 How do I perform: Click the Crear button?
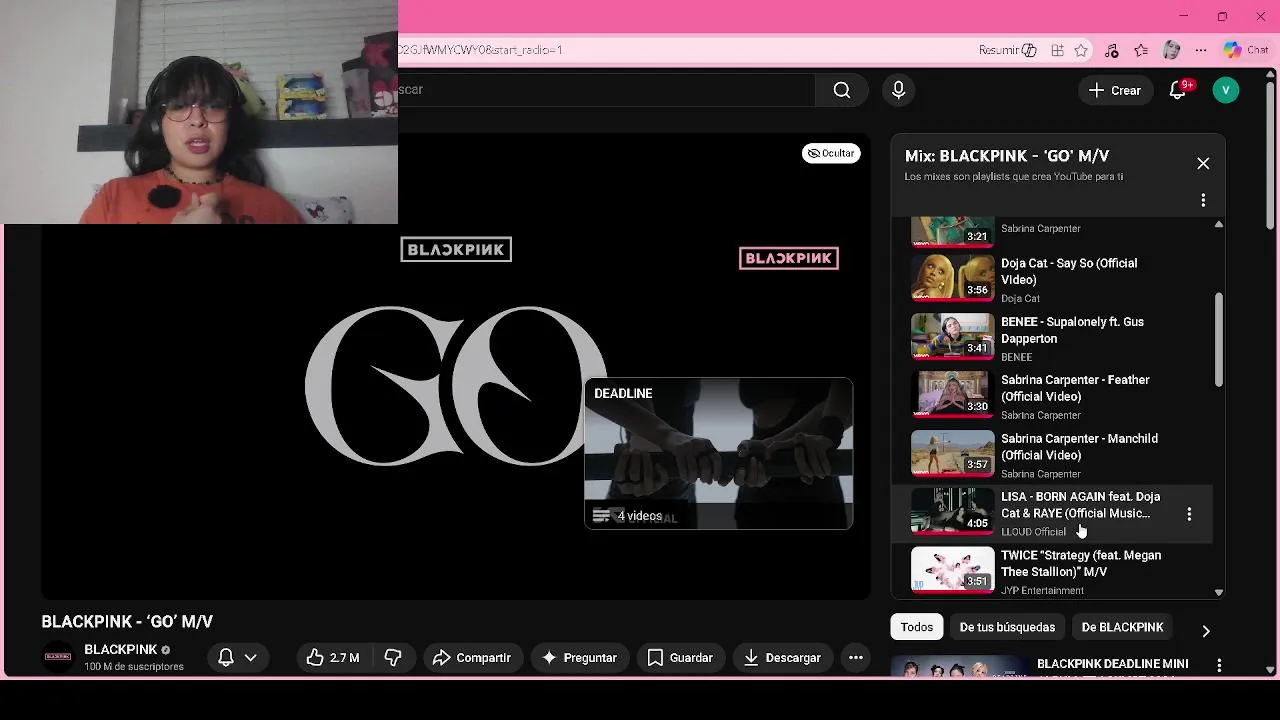point(1115,90)
